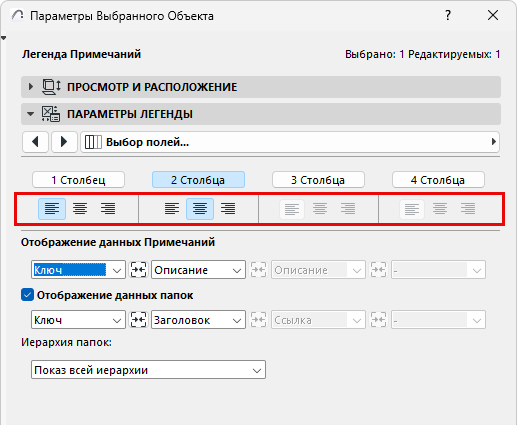Go to the next settings page arrow

tap(64, 142)
